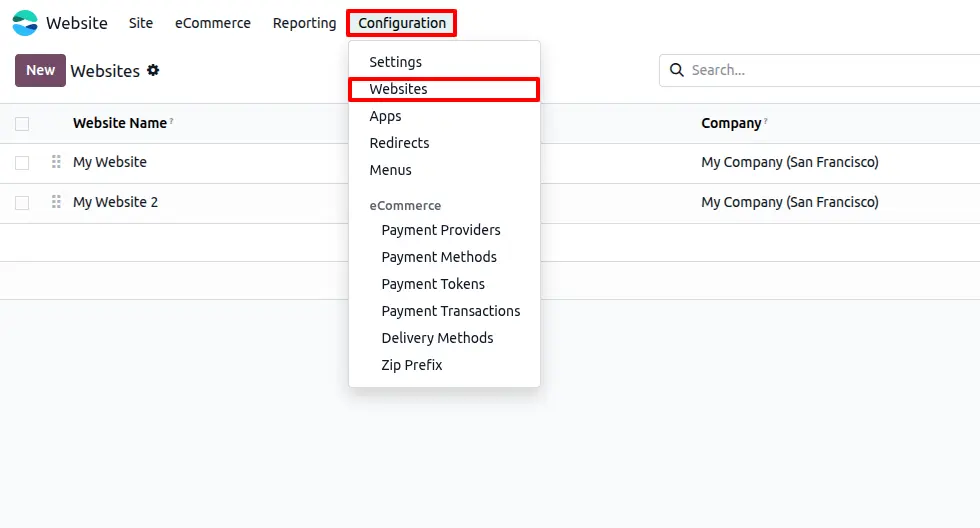Click the New button
Screen dimensions: 980x528
[40, 70]
